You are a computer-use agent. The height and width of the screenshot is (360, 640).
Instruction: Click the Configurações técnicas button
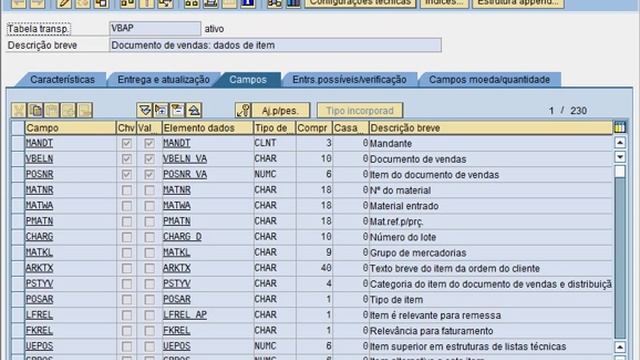360,3
